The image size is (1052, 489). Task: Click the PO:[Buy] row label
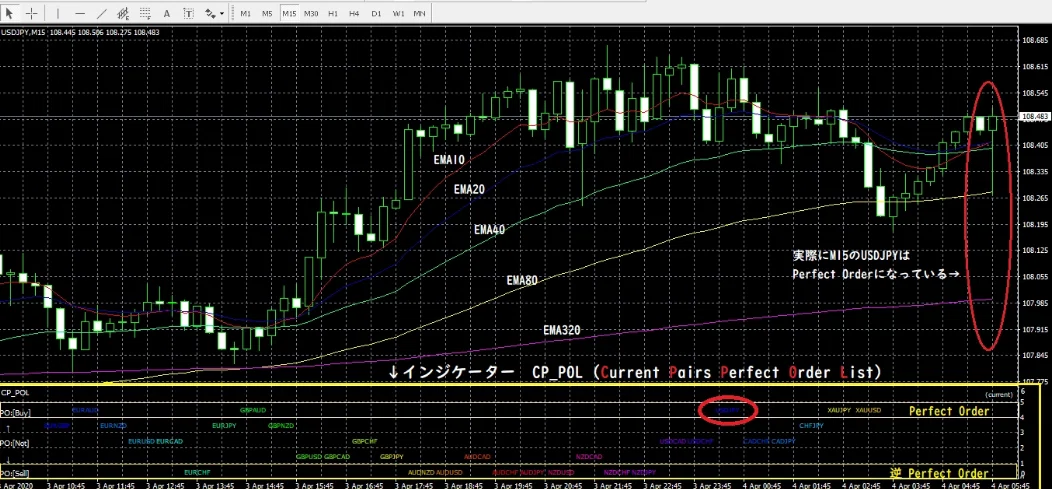(x=15, y=412)
